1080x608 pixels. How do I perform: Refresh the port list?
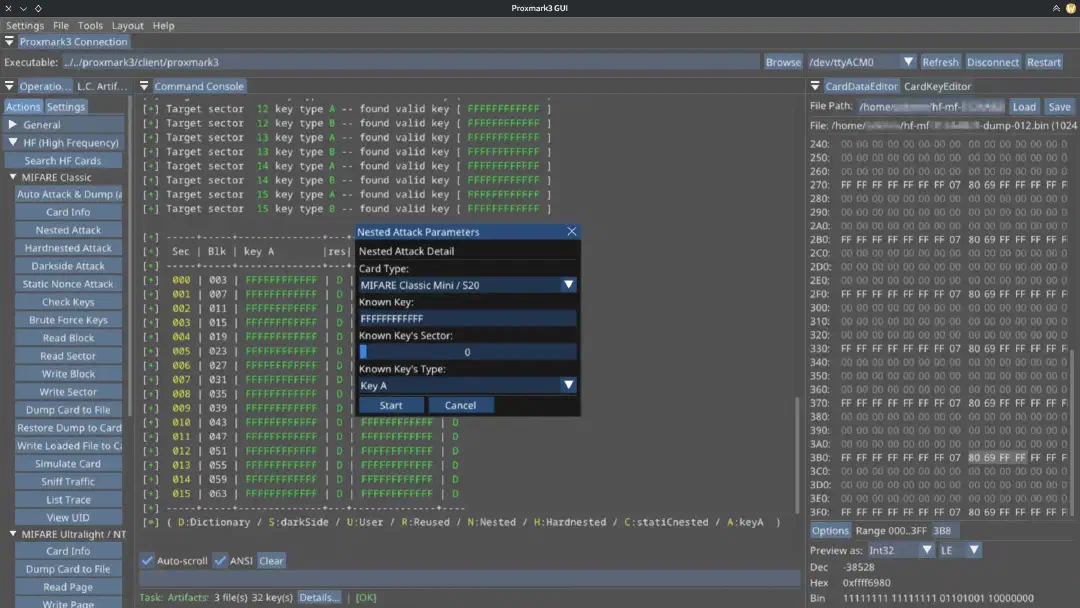[940, 62]
